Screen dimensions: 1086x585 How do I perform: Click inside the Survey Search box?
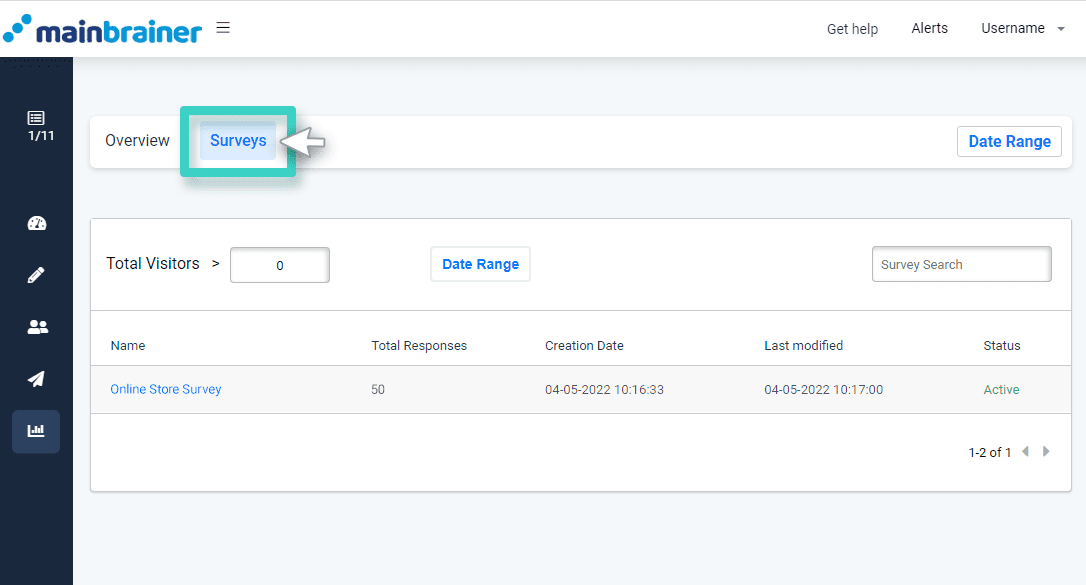click(x=961, y=263)
